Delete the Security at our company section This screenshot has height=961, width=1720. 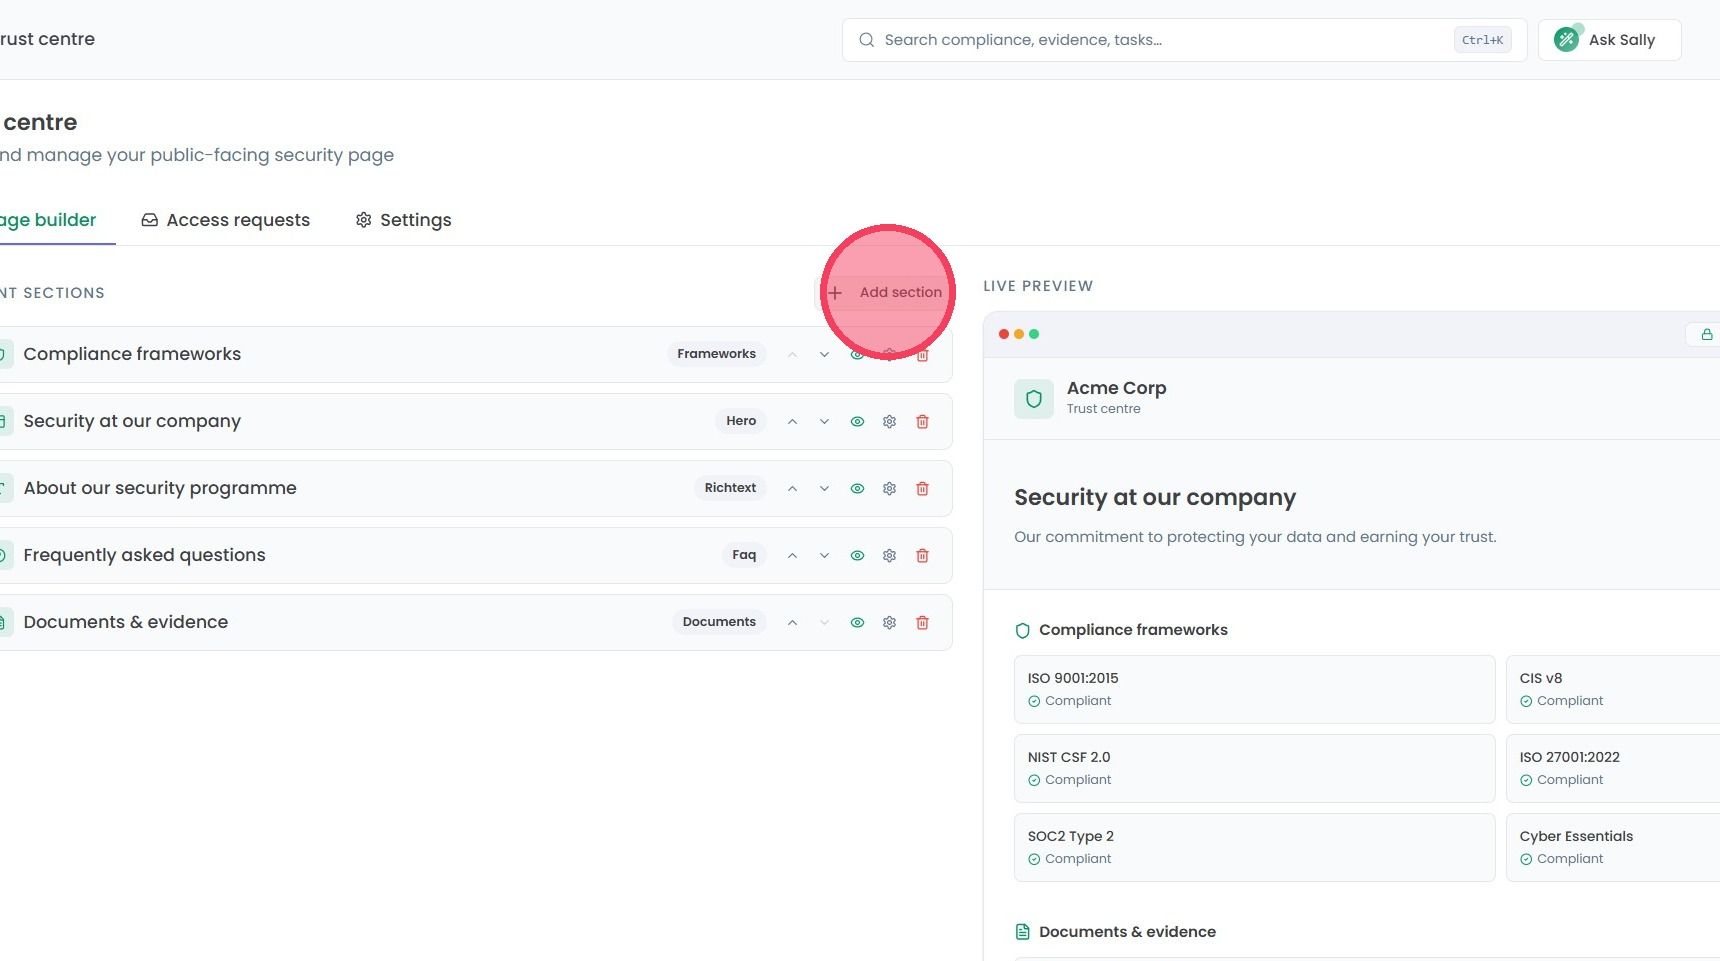pos(922,422)
